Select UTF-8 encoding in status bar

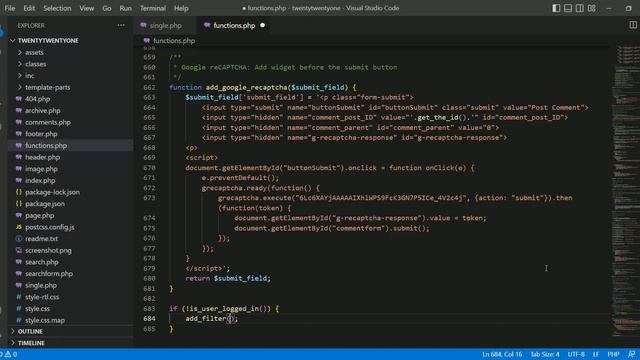point(576,354)
